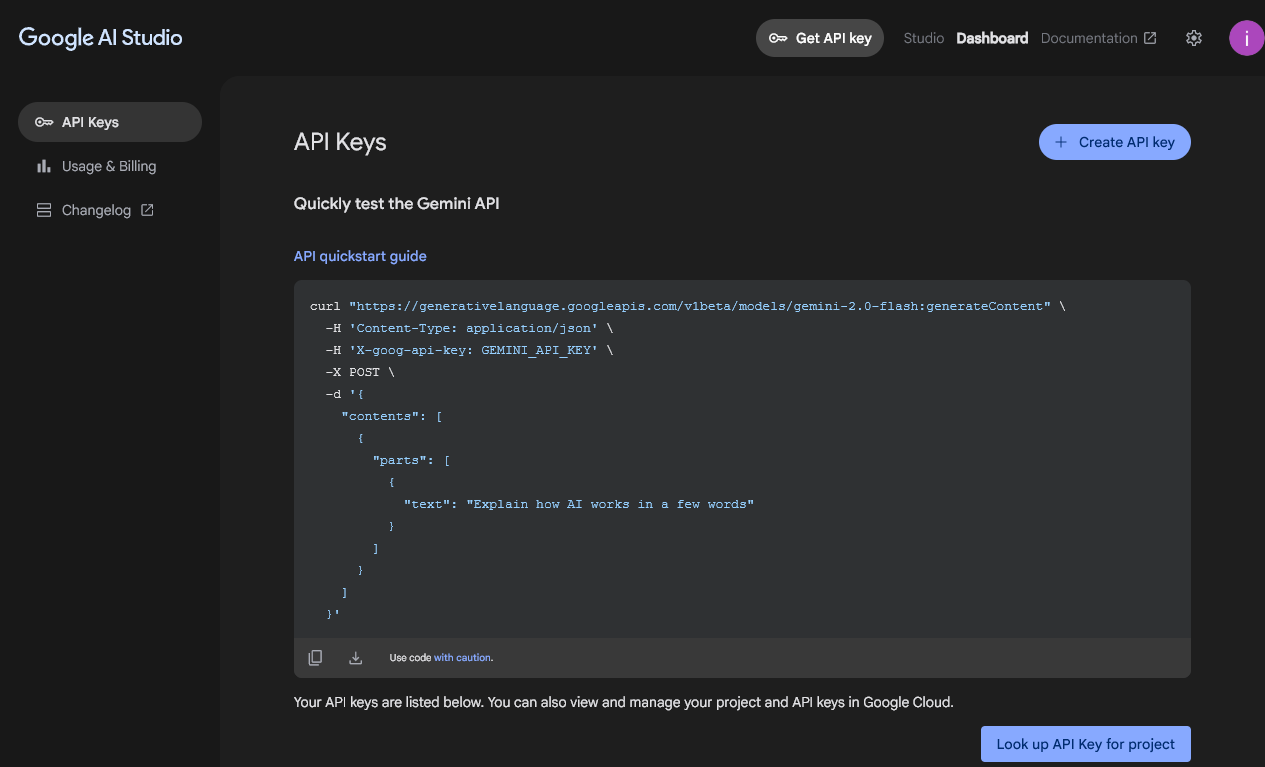Download the code snippet

click(355, 658)
